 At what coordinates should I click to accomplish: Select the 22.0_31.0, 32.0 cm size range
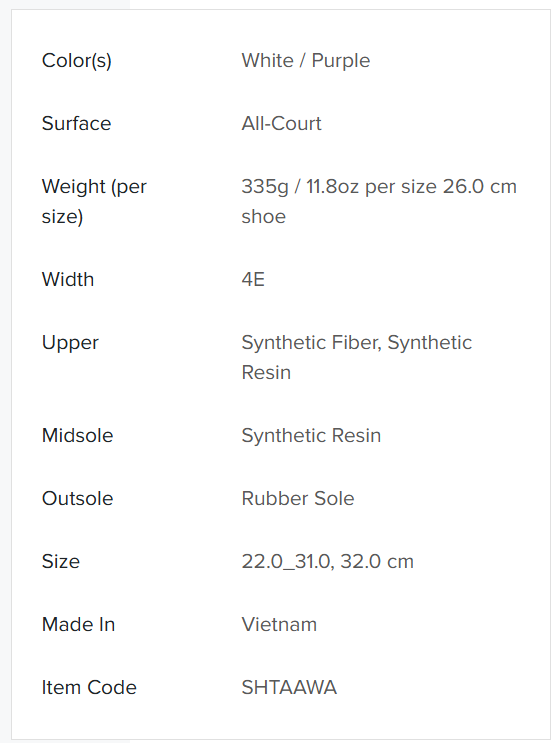coord(328,562)
